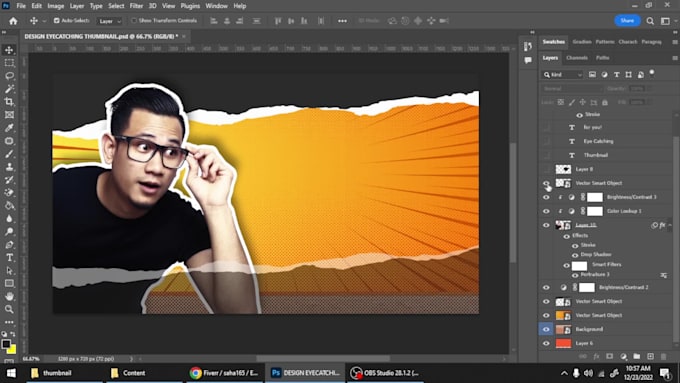This screenshot has width=680, height=383.
Task: Click the Delete layer trash icon
Action: (663, 356)
